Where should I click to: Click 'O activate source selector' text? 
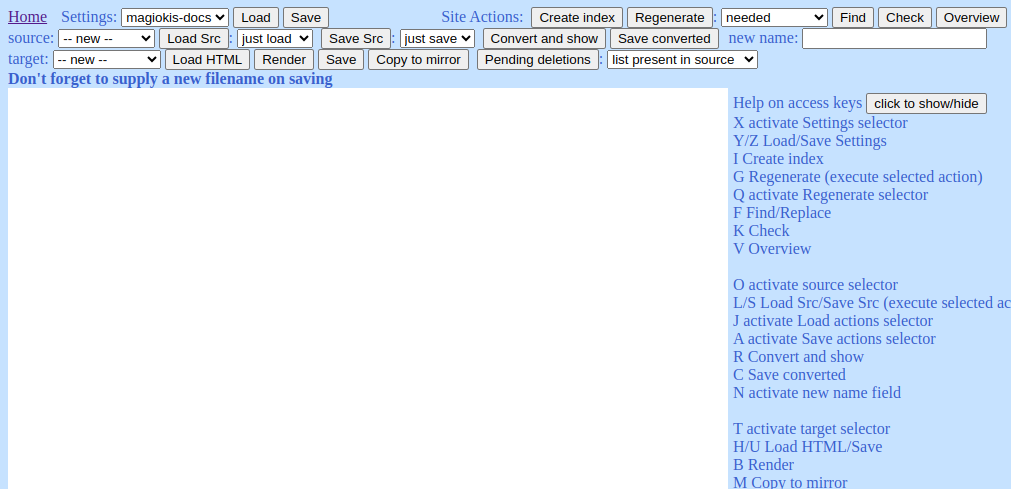[816, 285]
